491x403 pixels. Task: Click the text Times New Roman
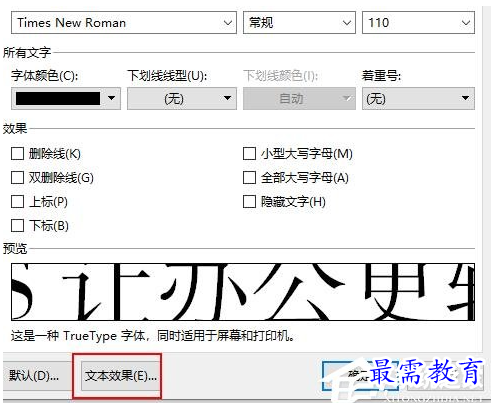point(72,23)
